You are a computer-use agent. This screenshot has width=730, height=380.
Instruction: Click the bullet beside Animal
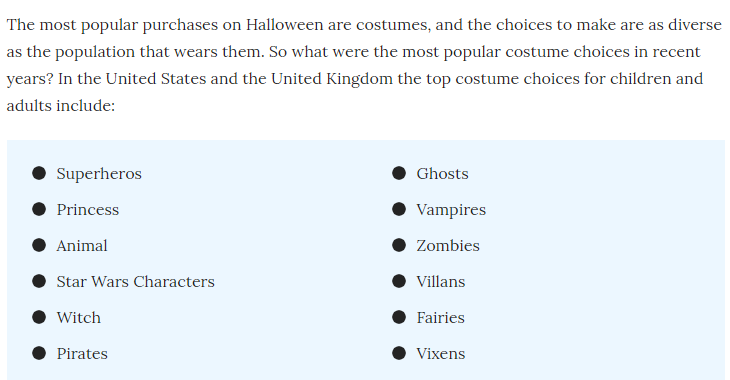tap(39, 245)
